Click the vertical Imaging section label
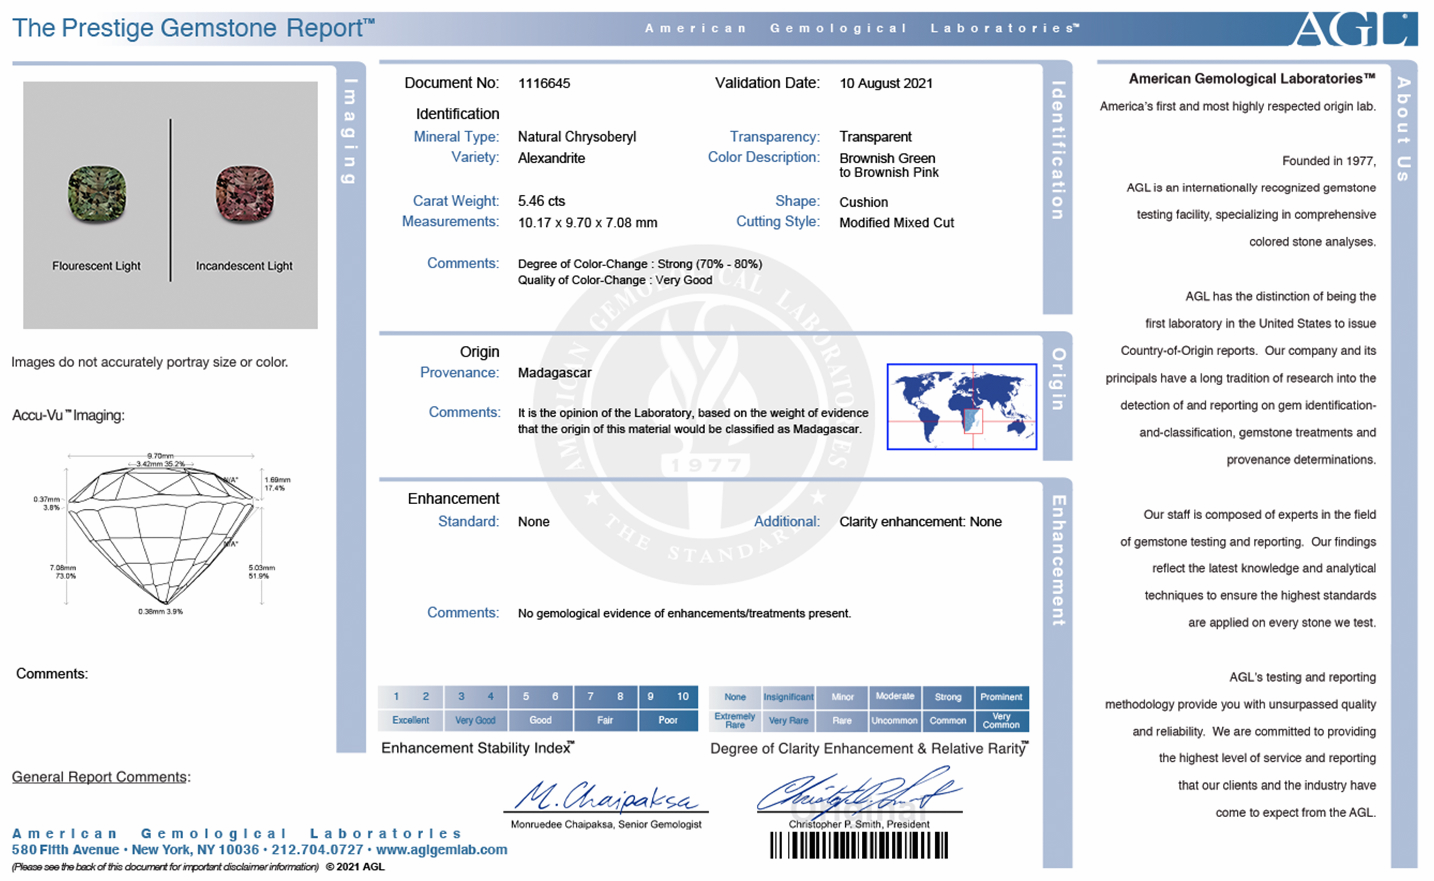 click(349, 131)
